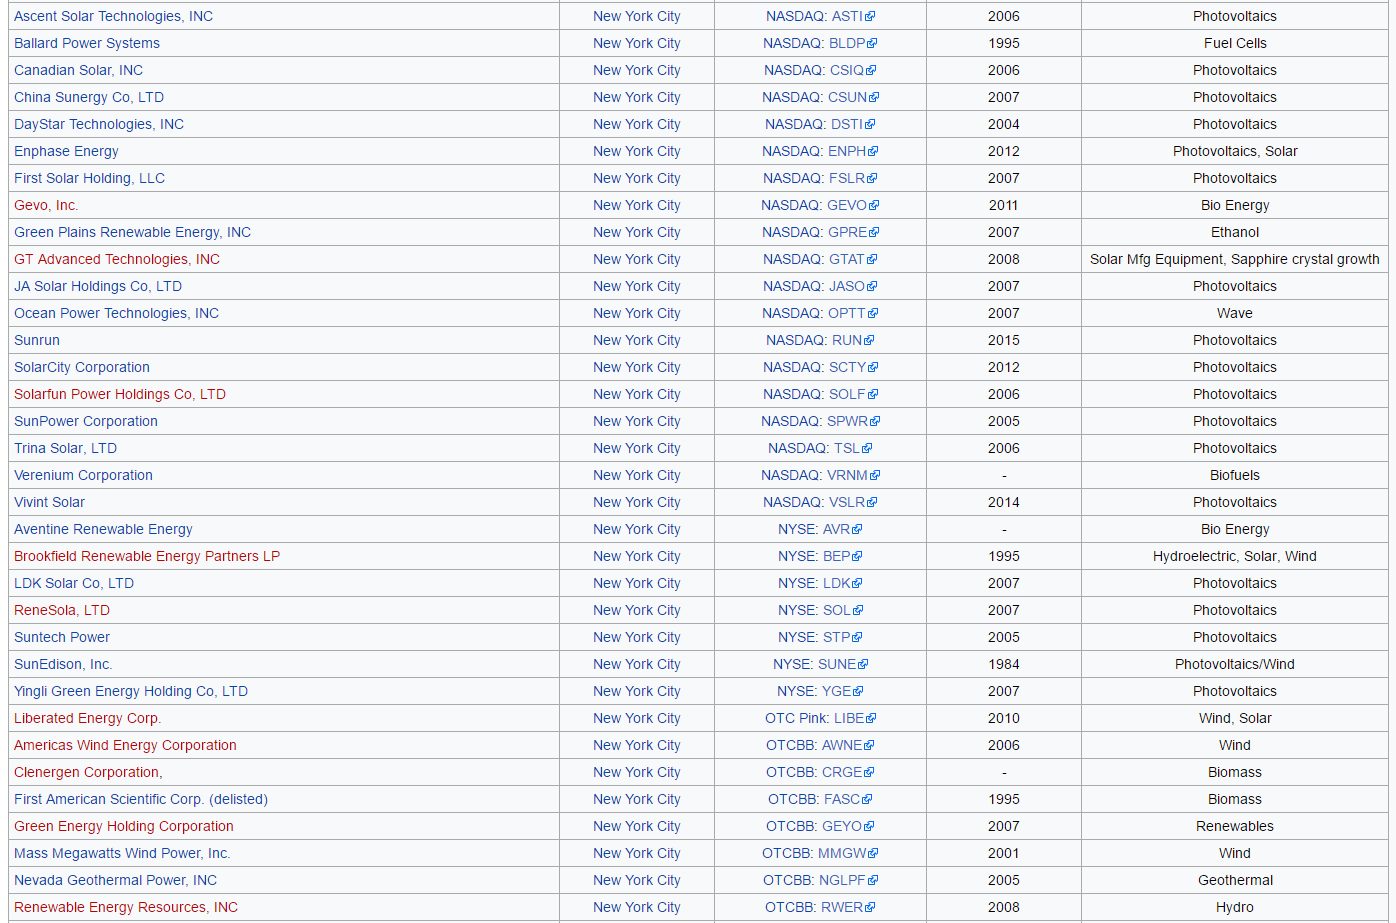Viewport: 1396px width, 923px height.
Task: Select the SunPower Corporation link
Action: coord(86,421)
